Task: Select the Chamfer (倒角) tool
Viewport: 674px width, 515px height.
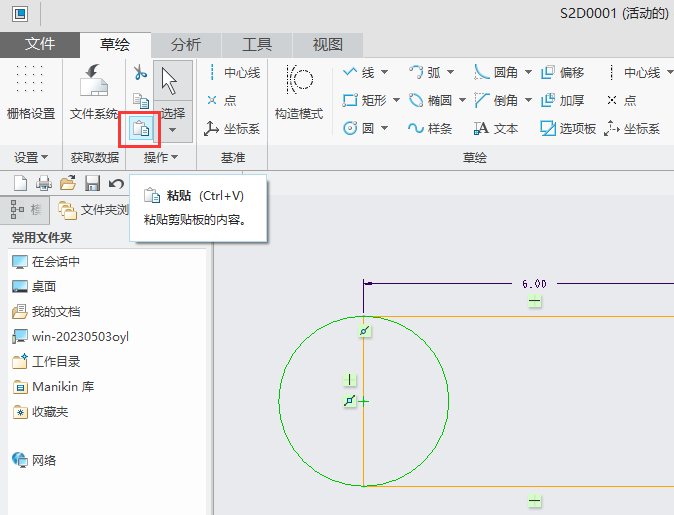Action: (x=496, y=101)
